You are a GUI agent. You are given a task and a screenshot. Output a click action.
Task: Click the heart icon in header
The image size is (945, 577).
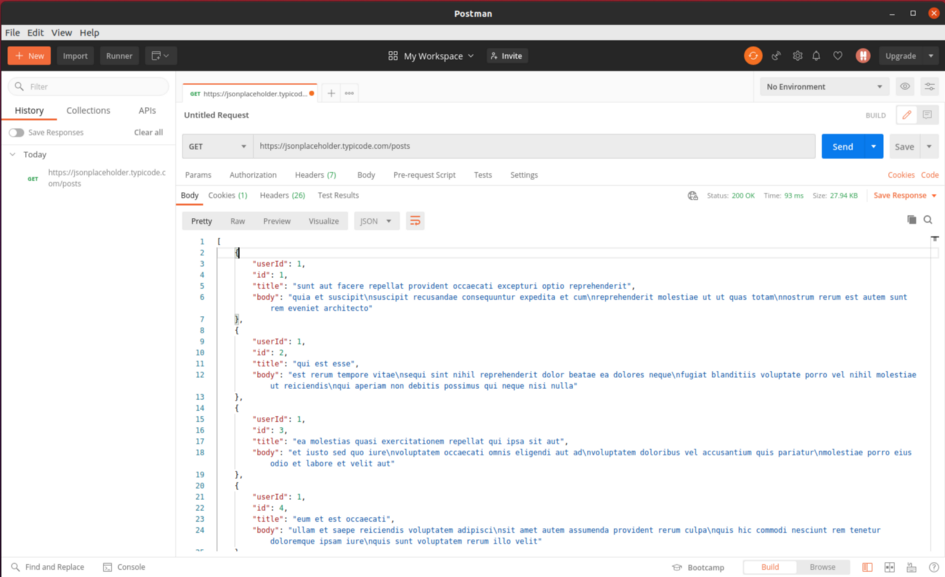coord(838,55)
